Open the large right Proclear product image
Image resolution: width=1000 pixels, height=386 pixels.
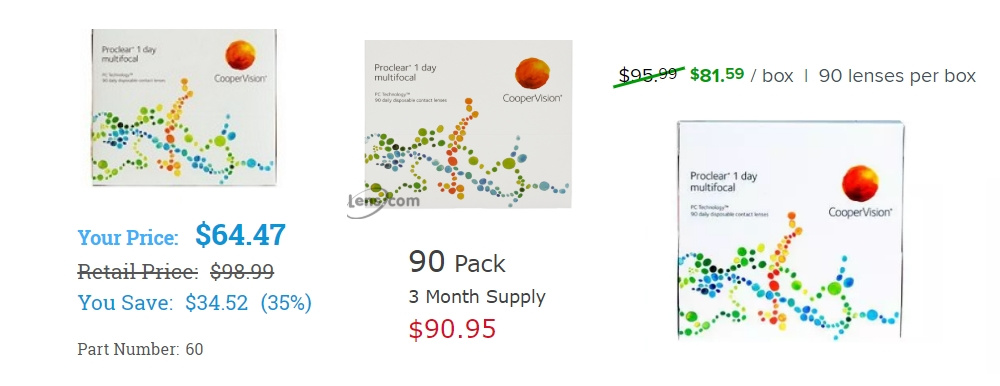(790, 230)
